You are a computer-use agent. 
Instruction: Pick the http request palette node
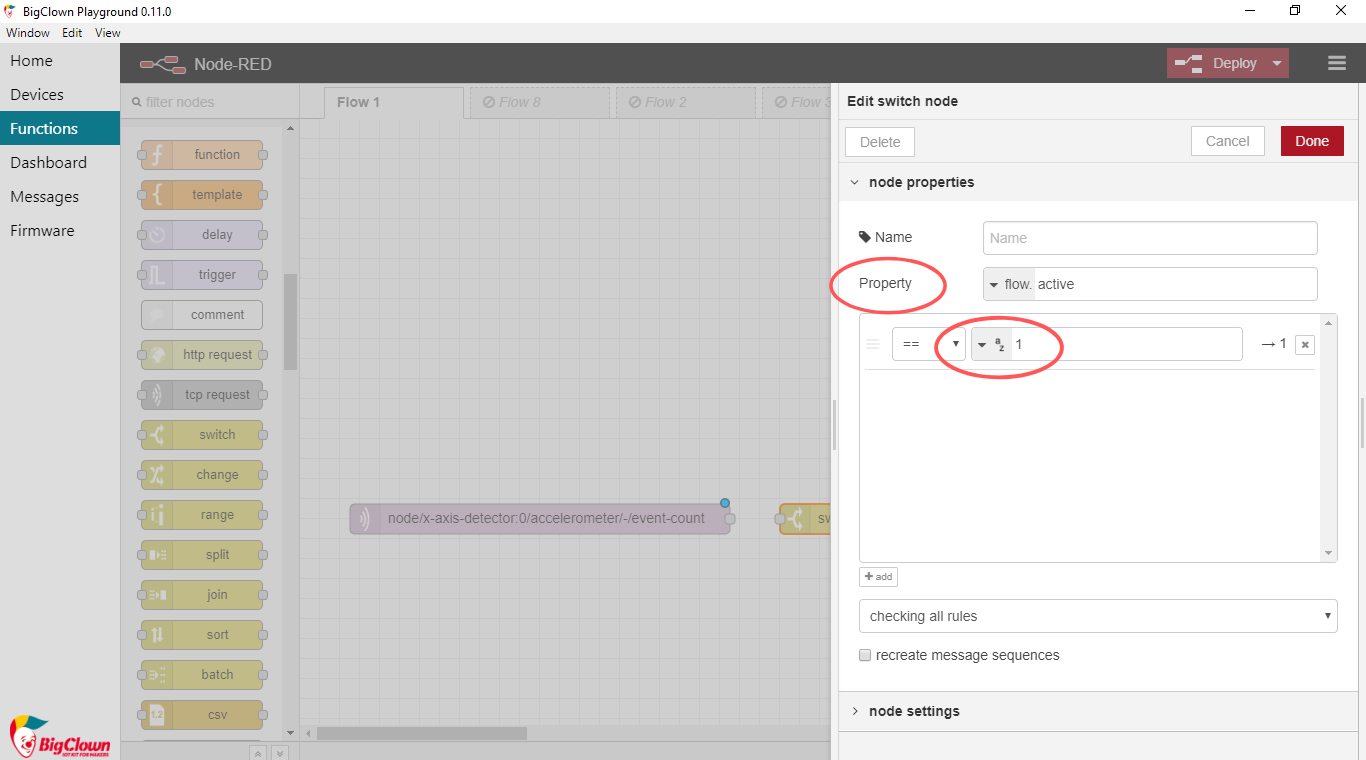pos(202,355)
